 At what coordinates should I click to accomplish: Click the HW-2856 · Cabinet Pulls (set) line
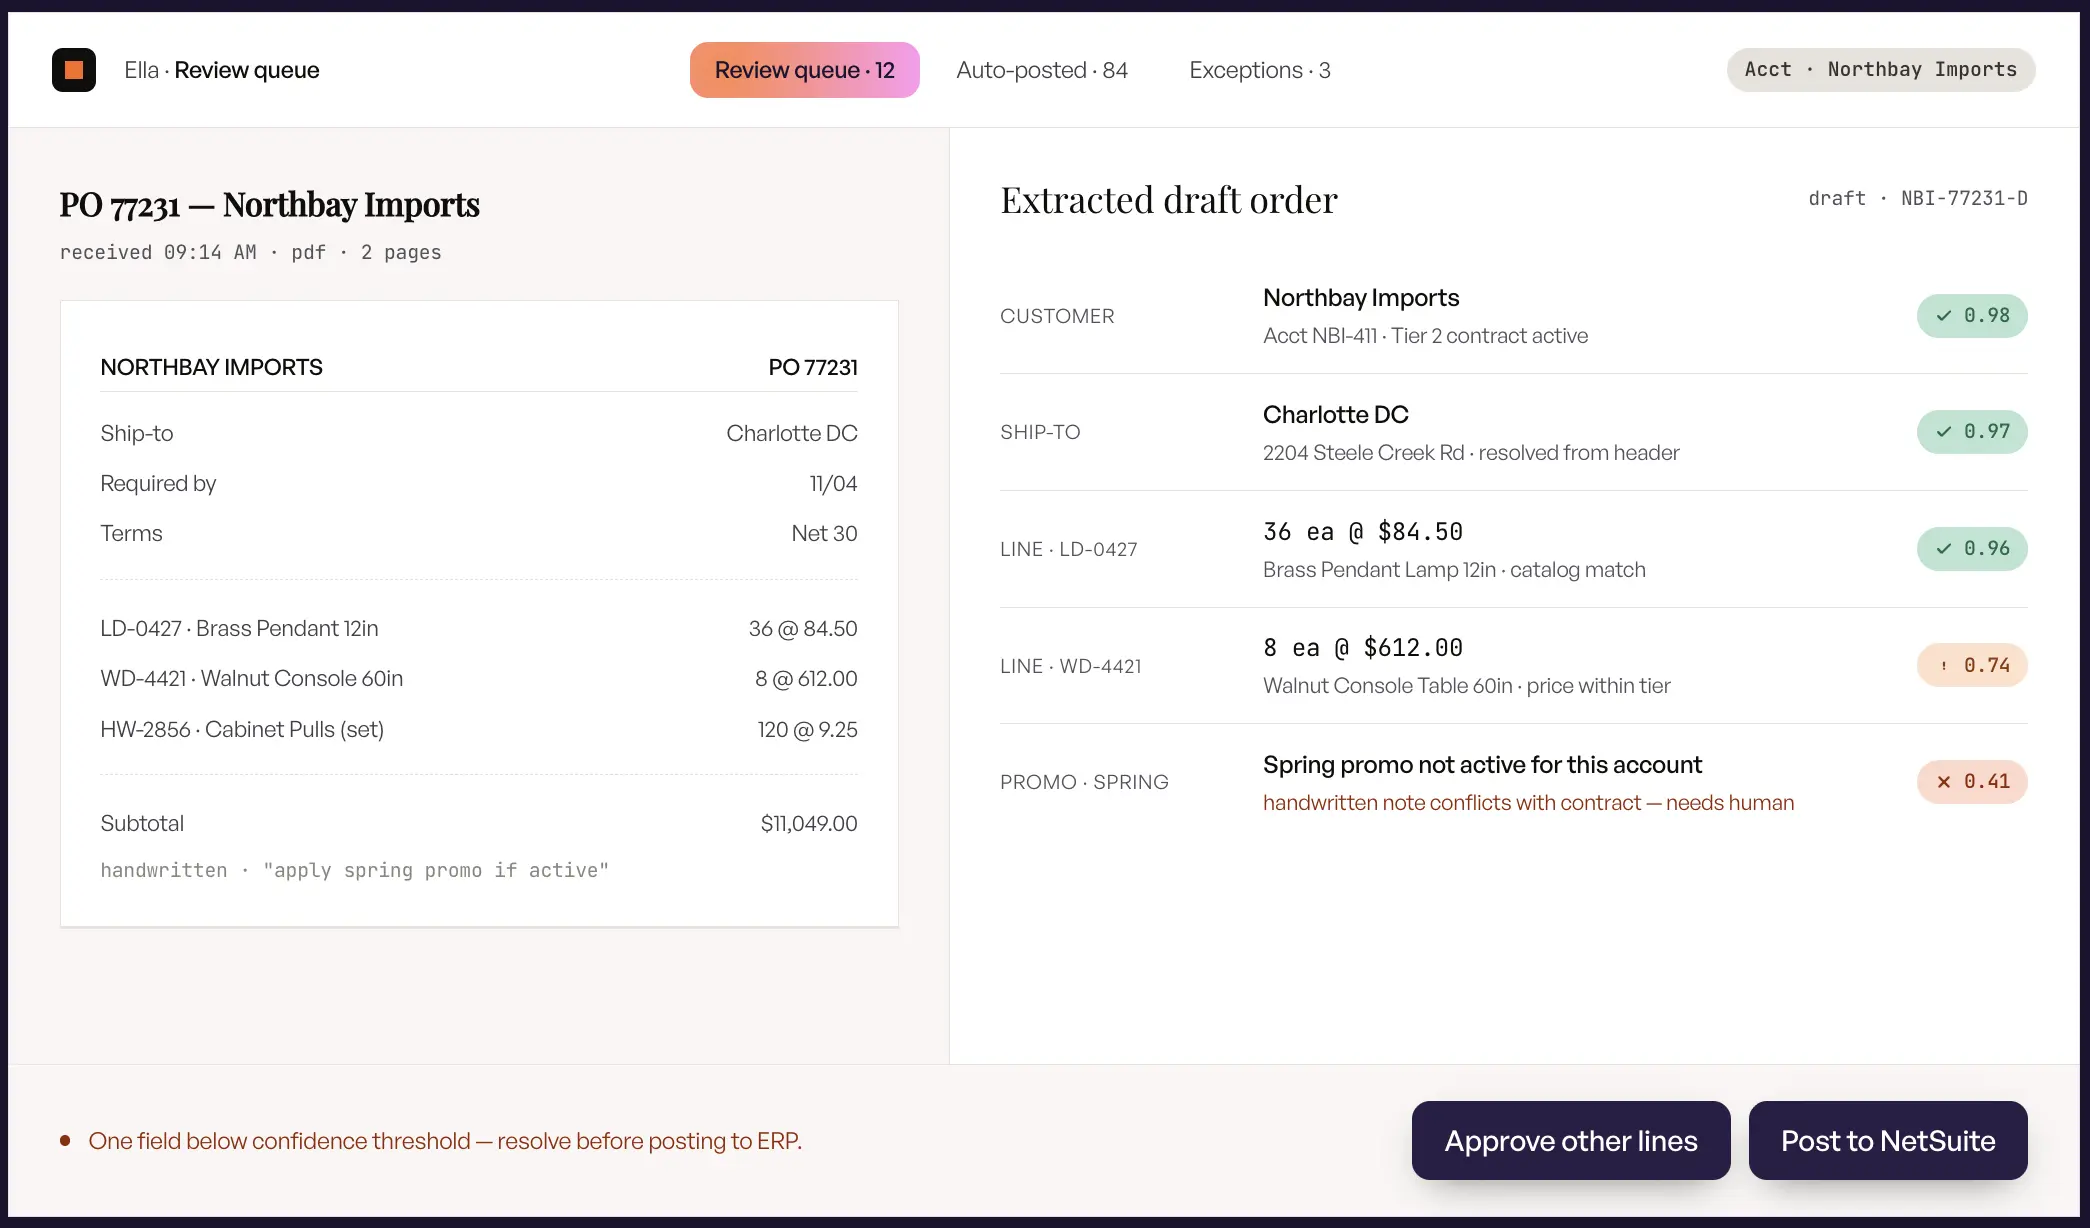(242, 729)
